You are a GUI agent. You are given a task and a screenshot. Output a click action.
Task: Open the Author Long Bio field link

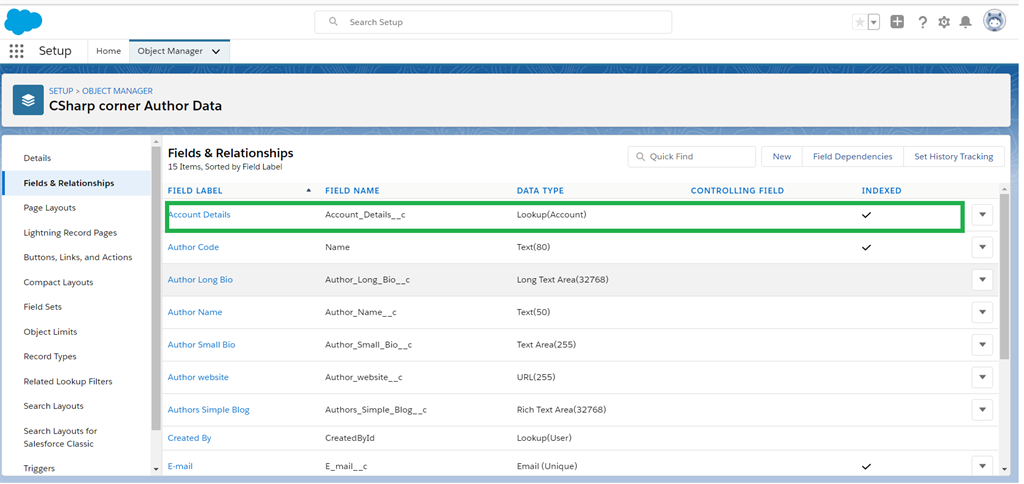pyautogui.click(x=200, y=280)
